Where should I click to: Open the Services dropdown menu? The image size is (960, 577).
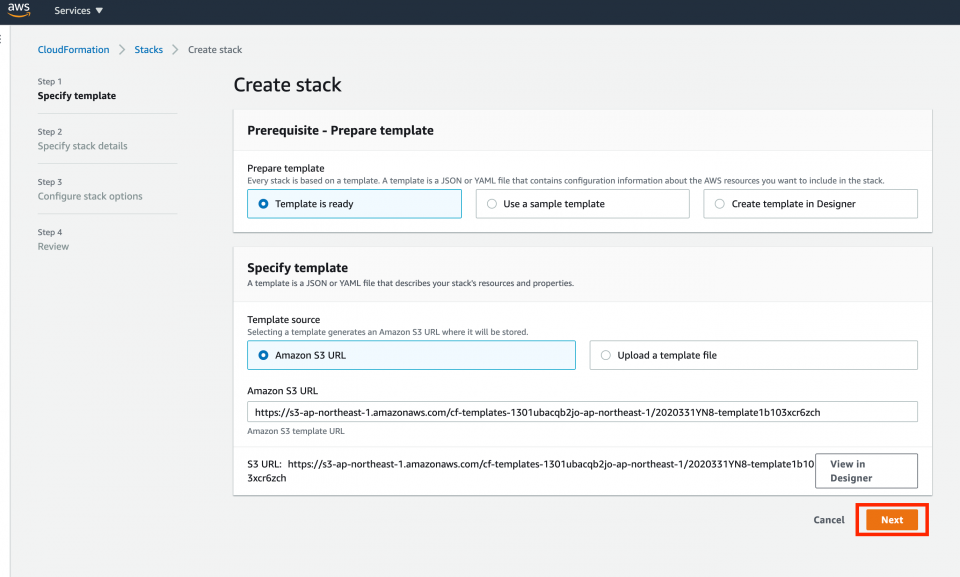[x=78, y=10]
